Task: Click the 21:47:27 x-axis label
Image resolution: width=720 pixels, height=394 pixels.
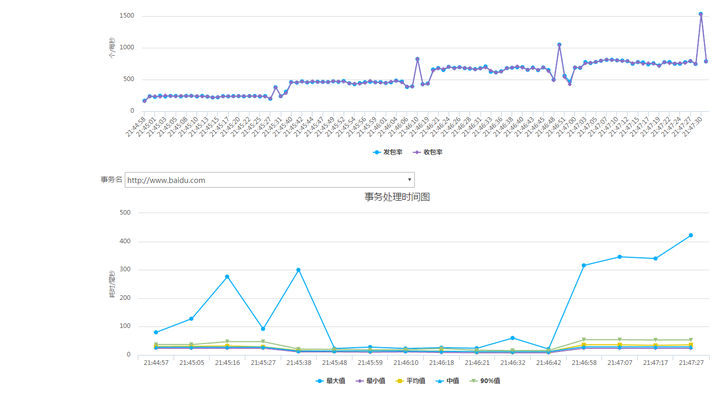Action: tap(691, 362)
